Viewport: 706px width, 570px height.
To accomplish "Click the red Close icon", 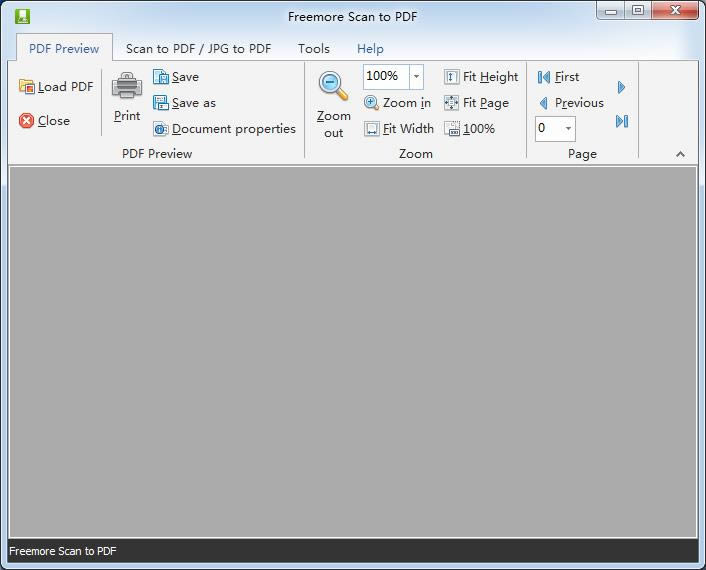I will [x=27, y=121].
